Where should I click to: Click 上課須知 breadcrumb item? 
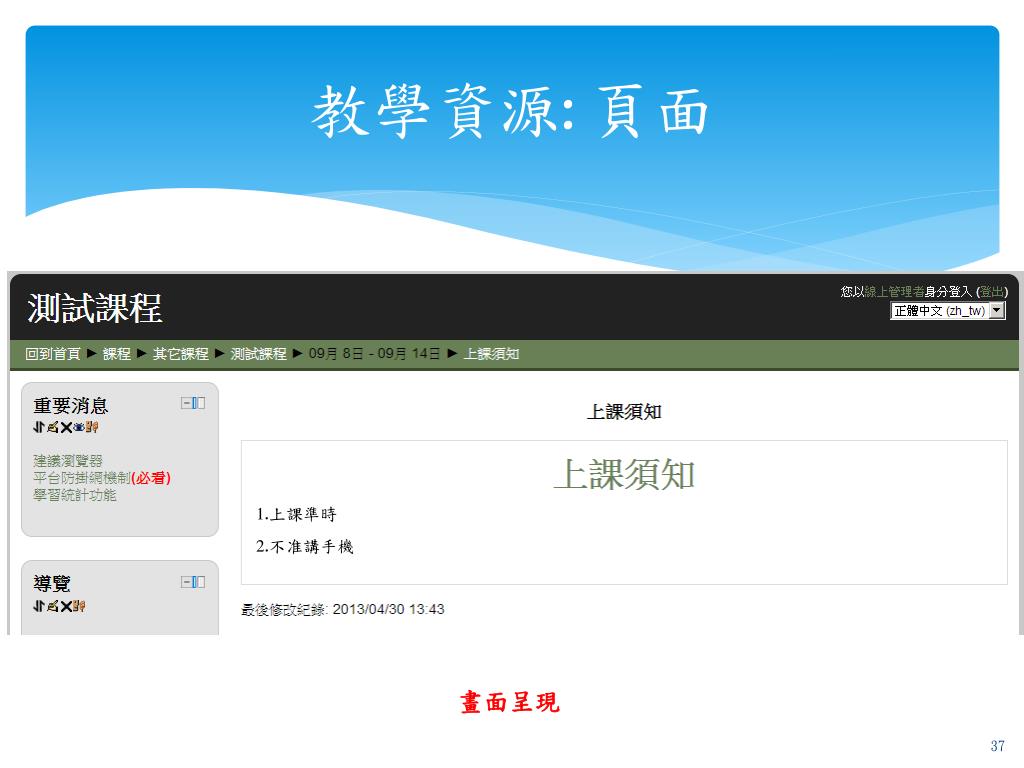click(x=491, y=354)
